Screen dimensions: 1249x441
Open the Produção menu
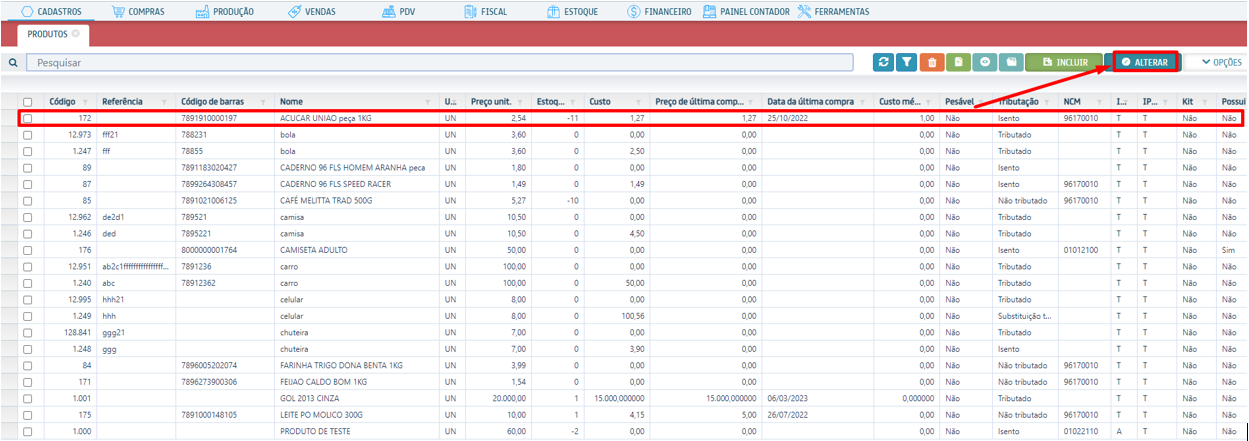click(x=225, y=12)
